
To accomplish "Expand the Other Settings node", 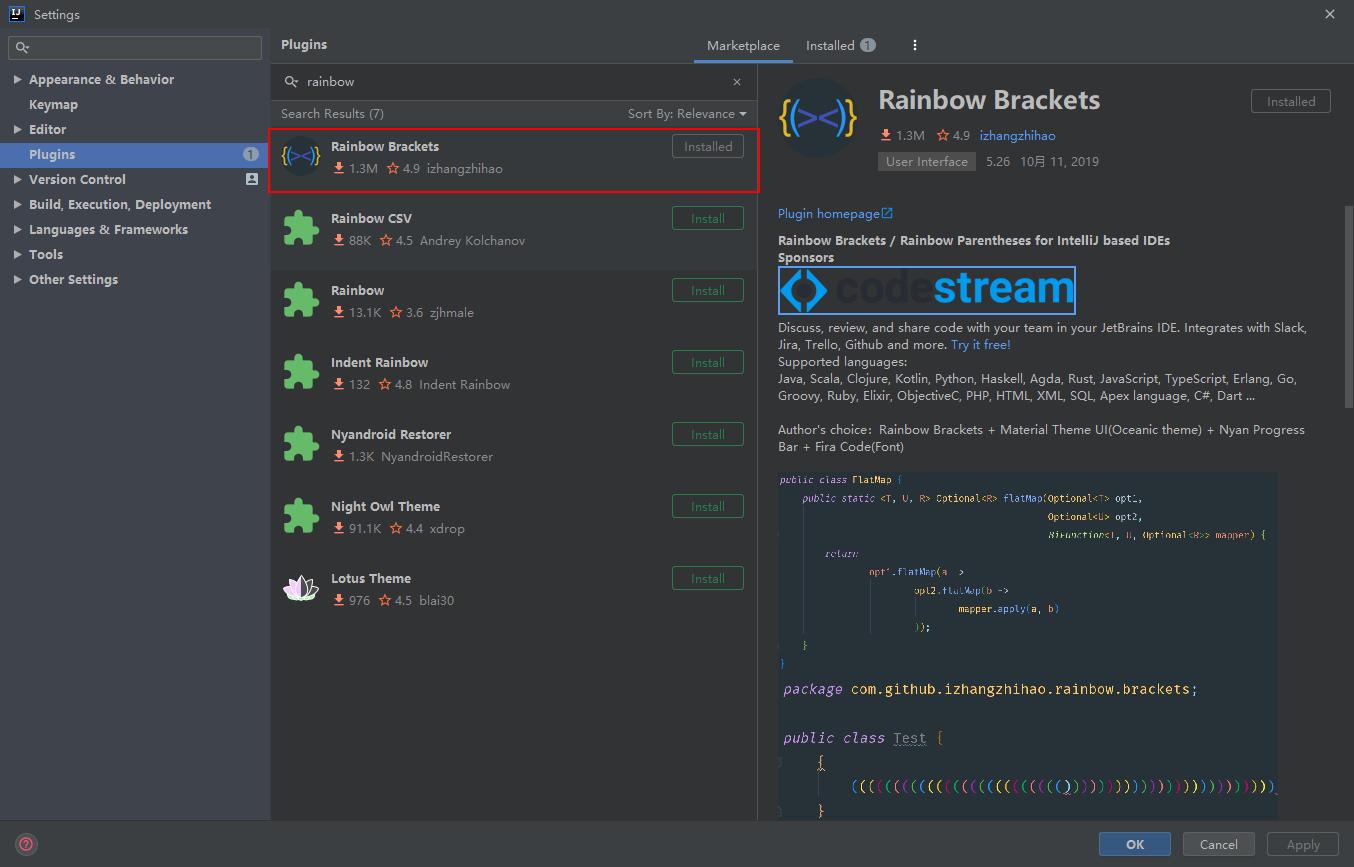I will coord(17,279).
